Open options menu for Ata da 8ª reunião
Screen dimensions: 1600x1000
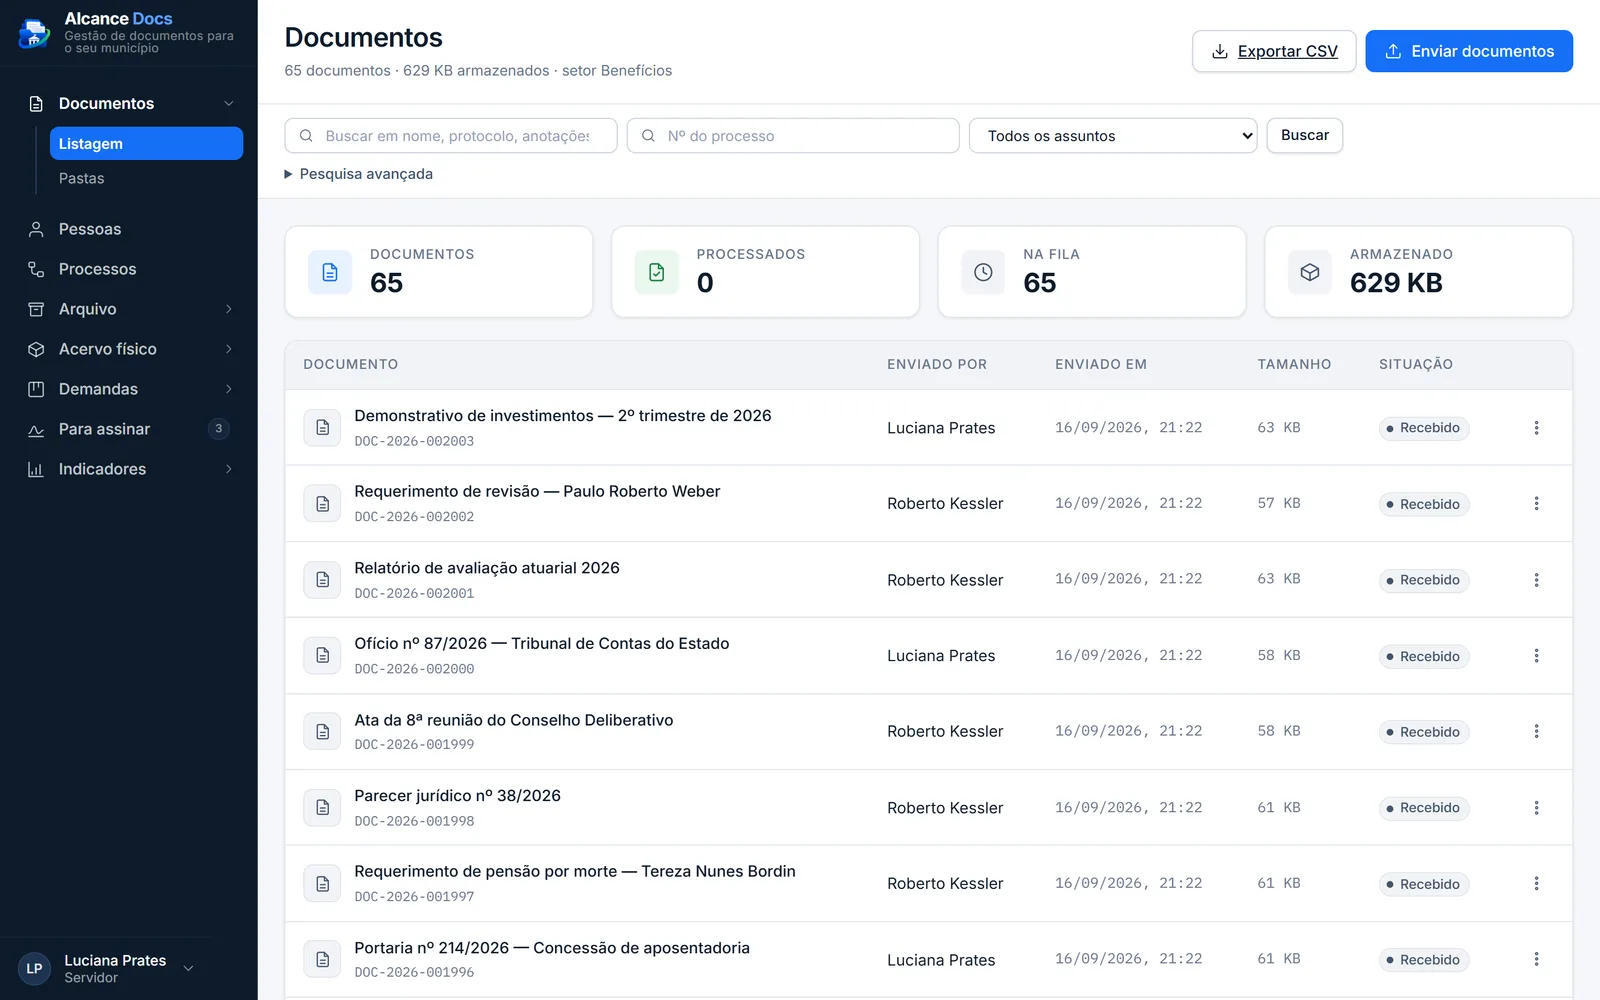(x=1536, y=732)
